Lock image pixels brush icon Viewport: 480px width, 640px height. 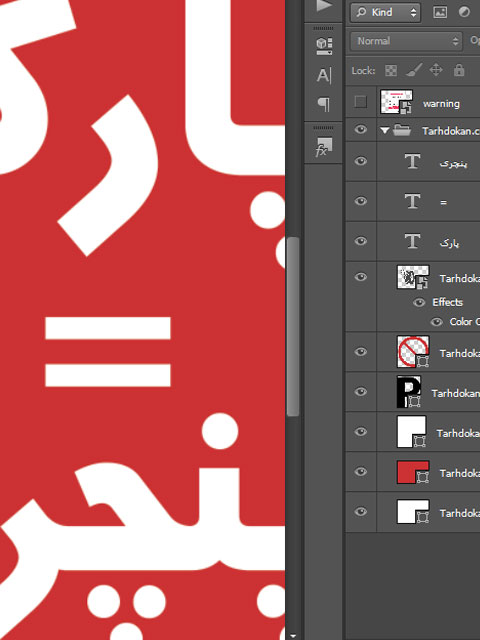coord(413,70)
